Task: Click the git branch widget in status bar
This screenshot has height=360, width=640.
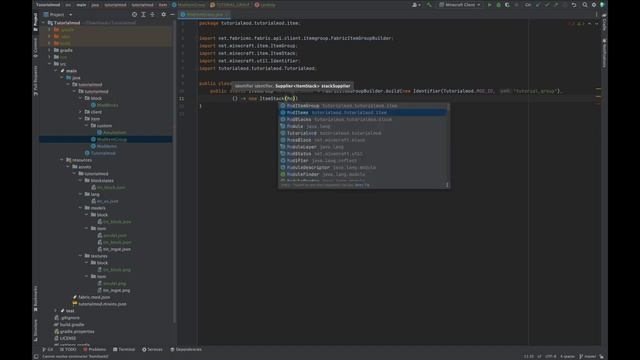Action: coord(587,356)
